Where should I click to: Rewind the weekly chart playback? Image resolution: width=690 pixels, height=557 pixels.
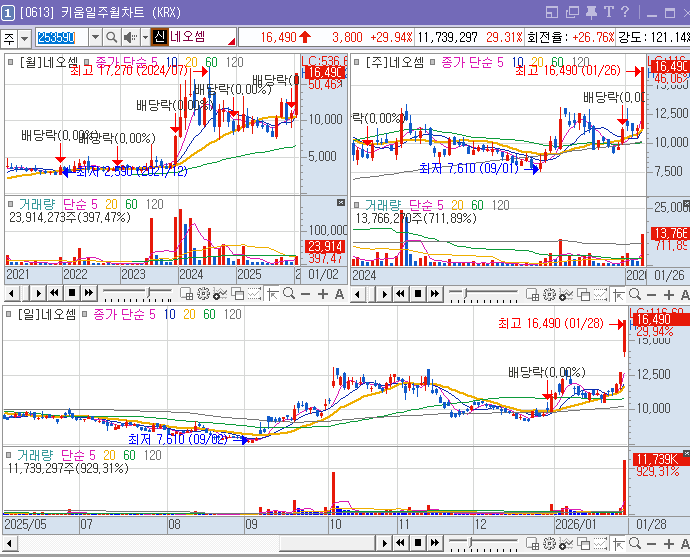400,294
